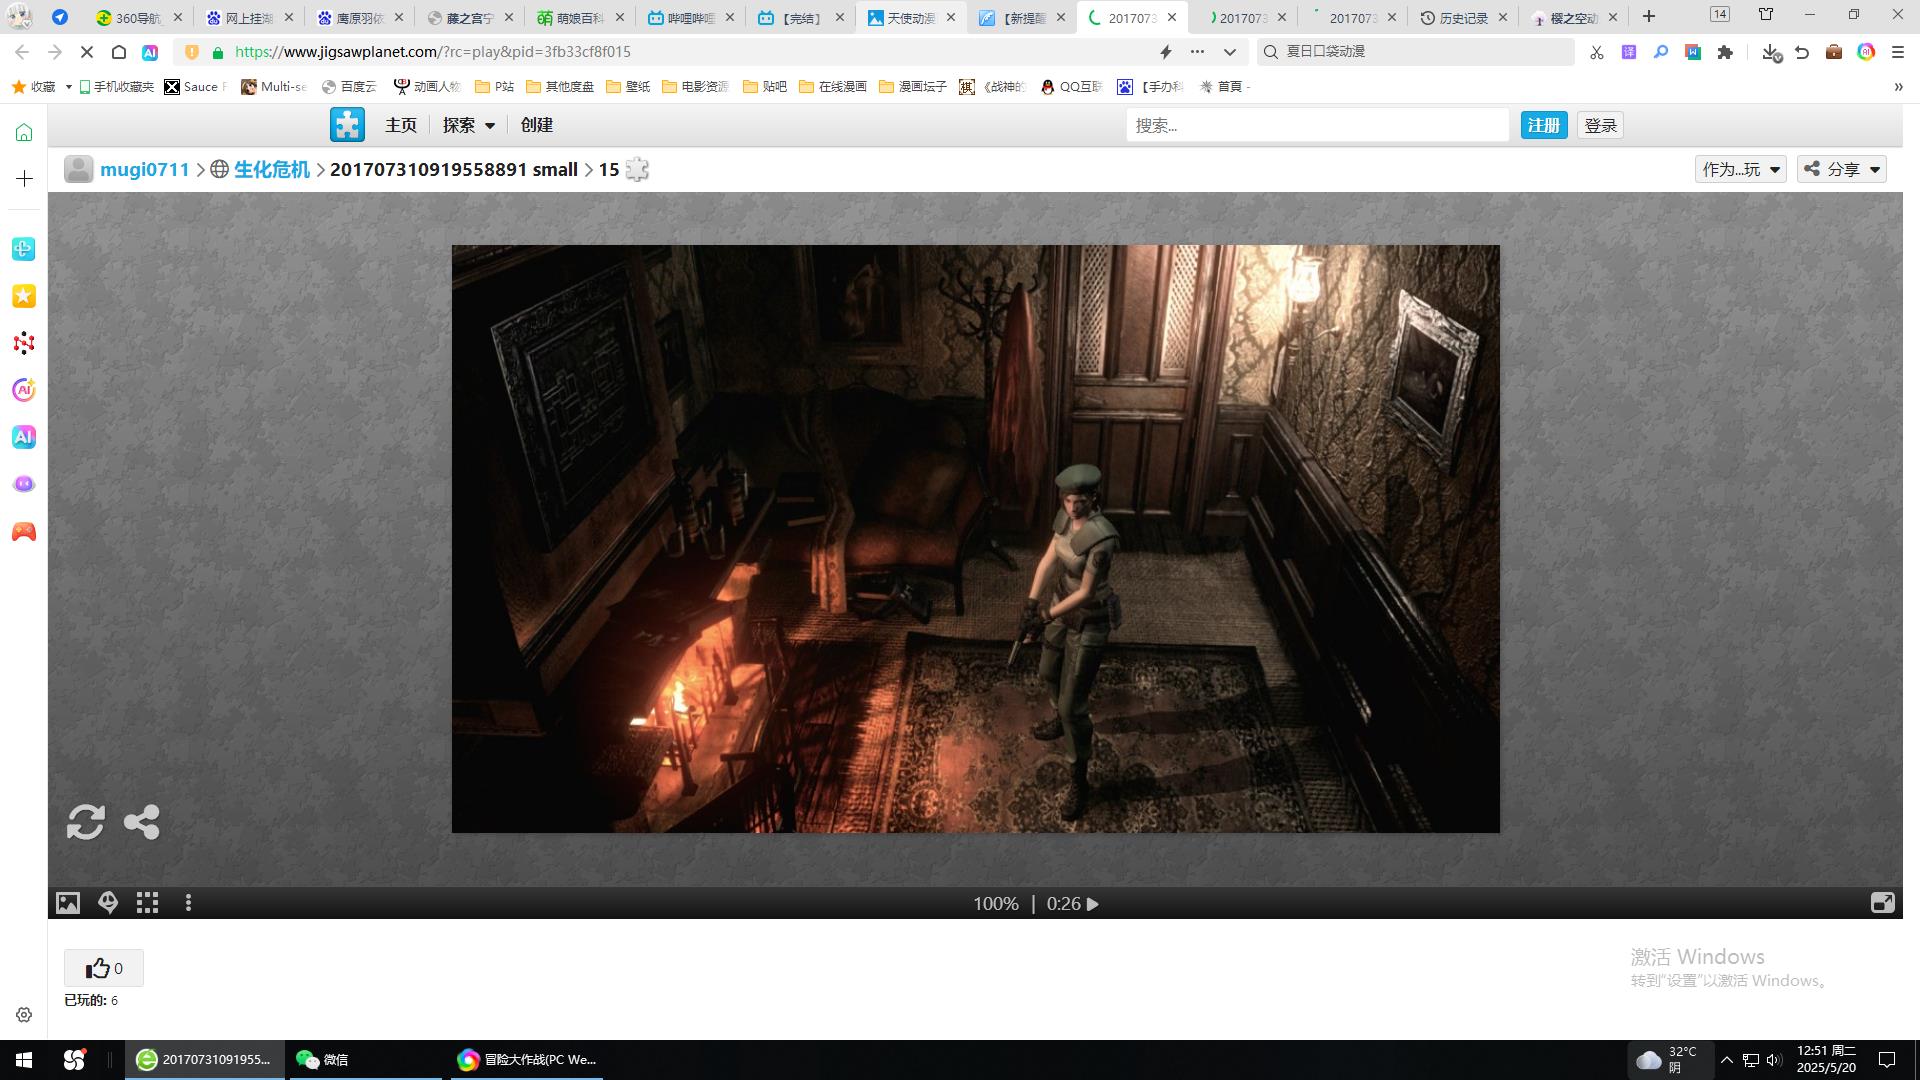Viewport: 1920px width, 1080px height.
Task: Open the 冒险大作战 taskbar window
Action: 527,1059
